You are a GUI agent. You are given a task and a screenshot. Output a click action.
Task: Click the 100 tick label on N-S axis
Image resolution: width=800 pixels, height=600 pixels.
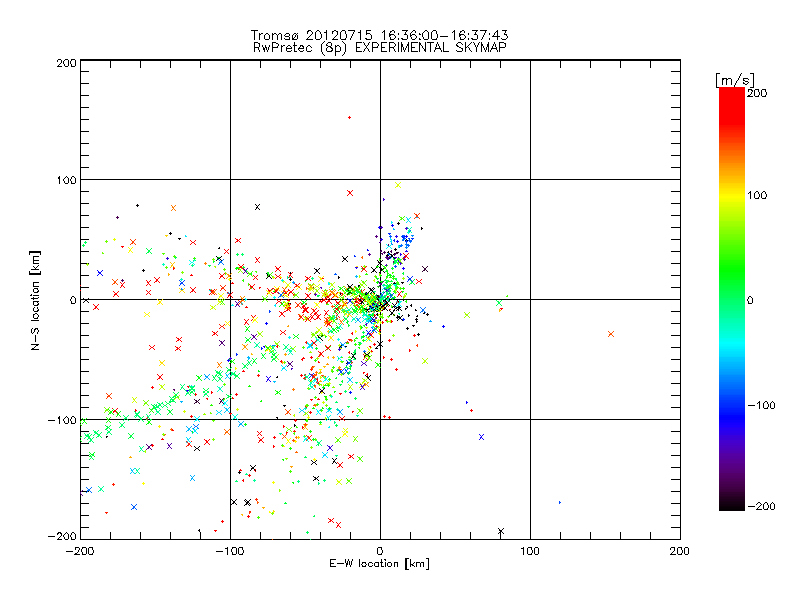pos(67,180)
